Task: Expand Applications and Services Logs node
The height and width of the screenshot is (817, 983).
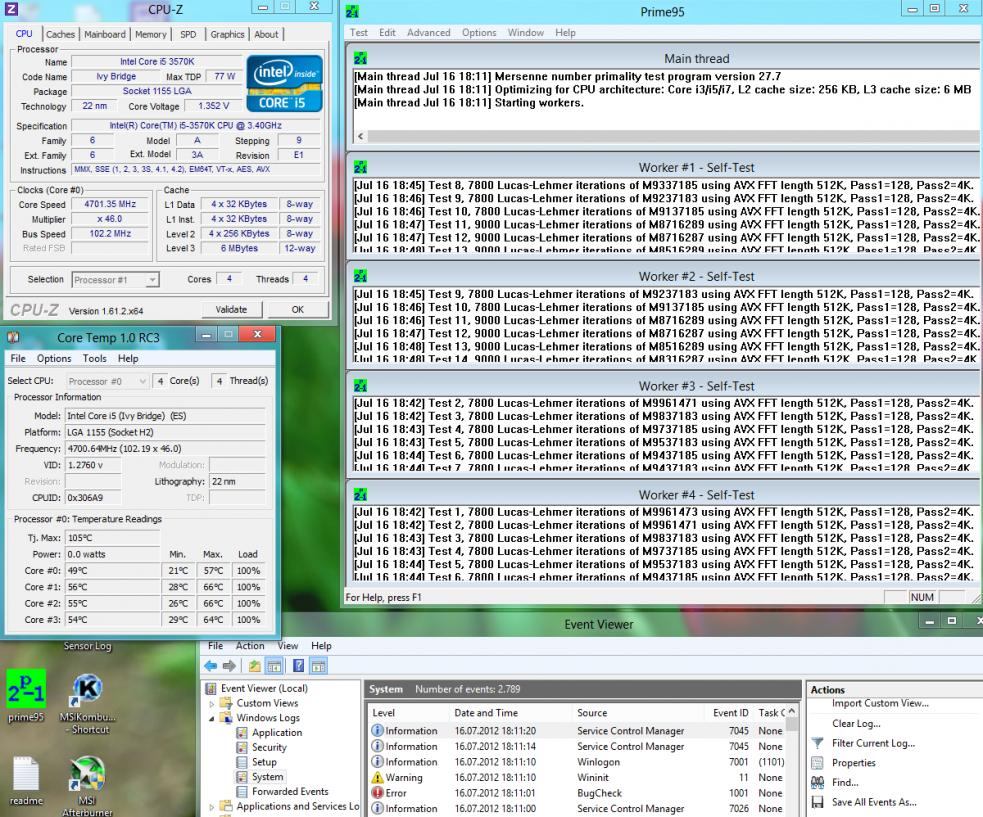Action: (211, 806)
